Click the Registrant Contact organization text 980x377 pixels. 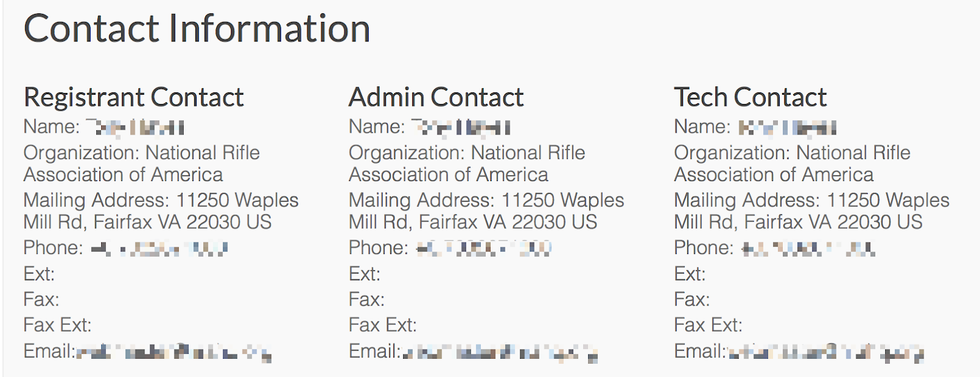[142, 163]
